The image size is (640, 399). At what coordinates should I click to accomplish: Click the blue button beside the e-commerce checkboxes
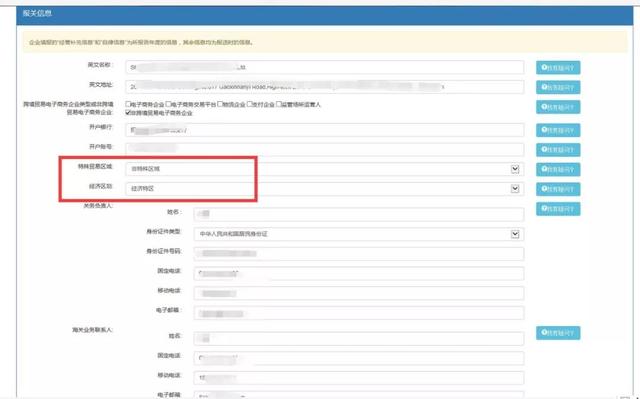click(558, 107)
